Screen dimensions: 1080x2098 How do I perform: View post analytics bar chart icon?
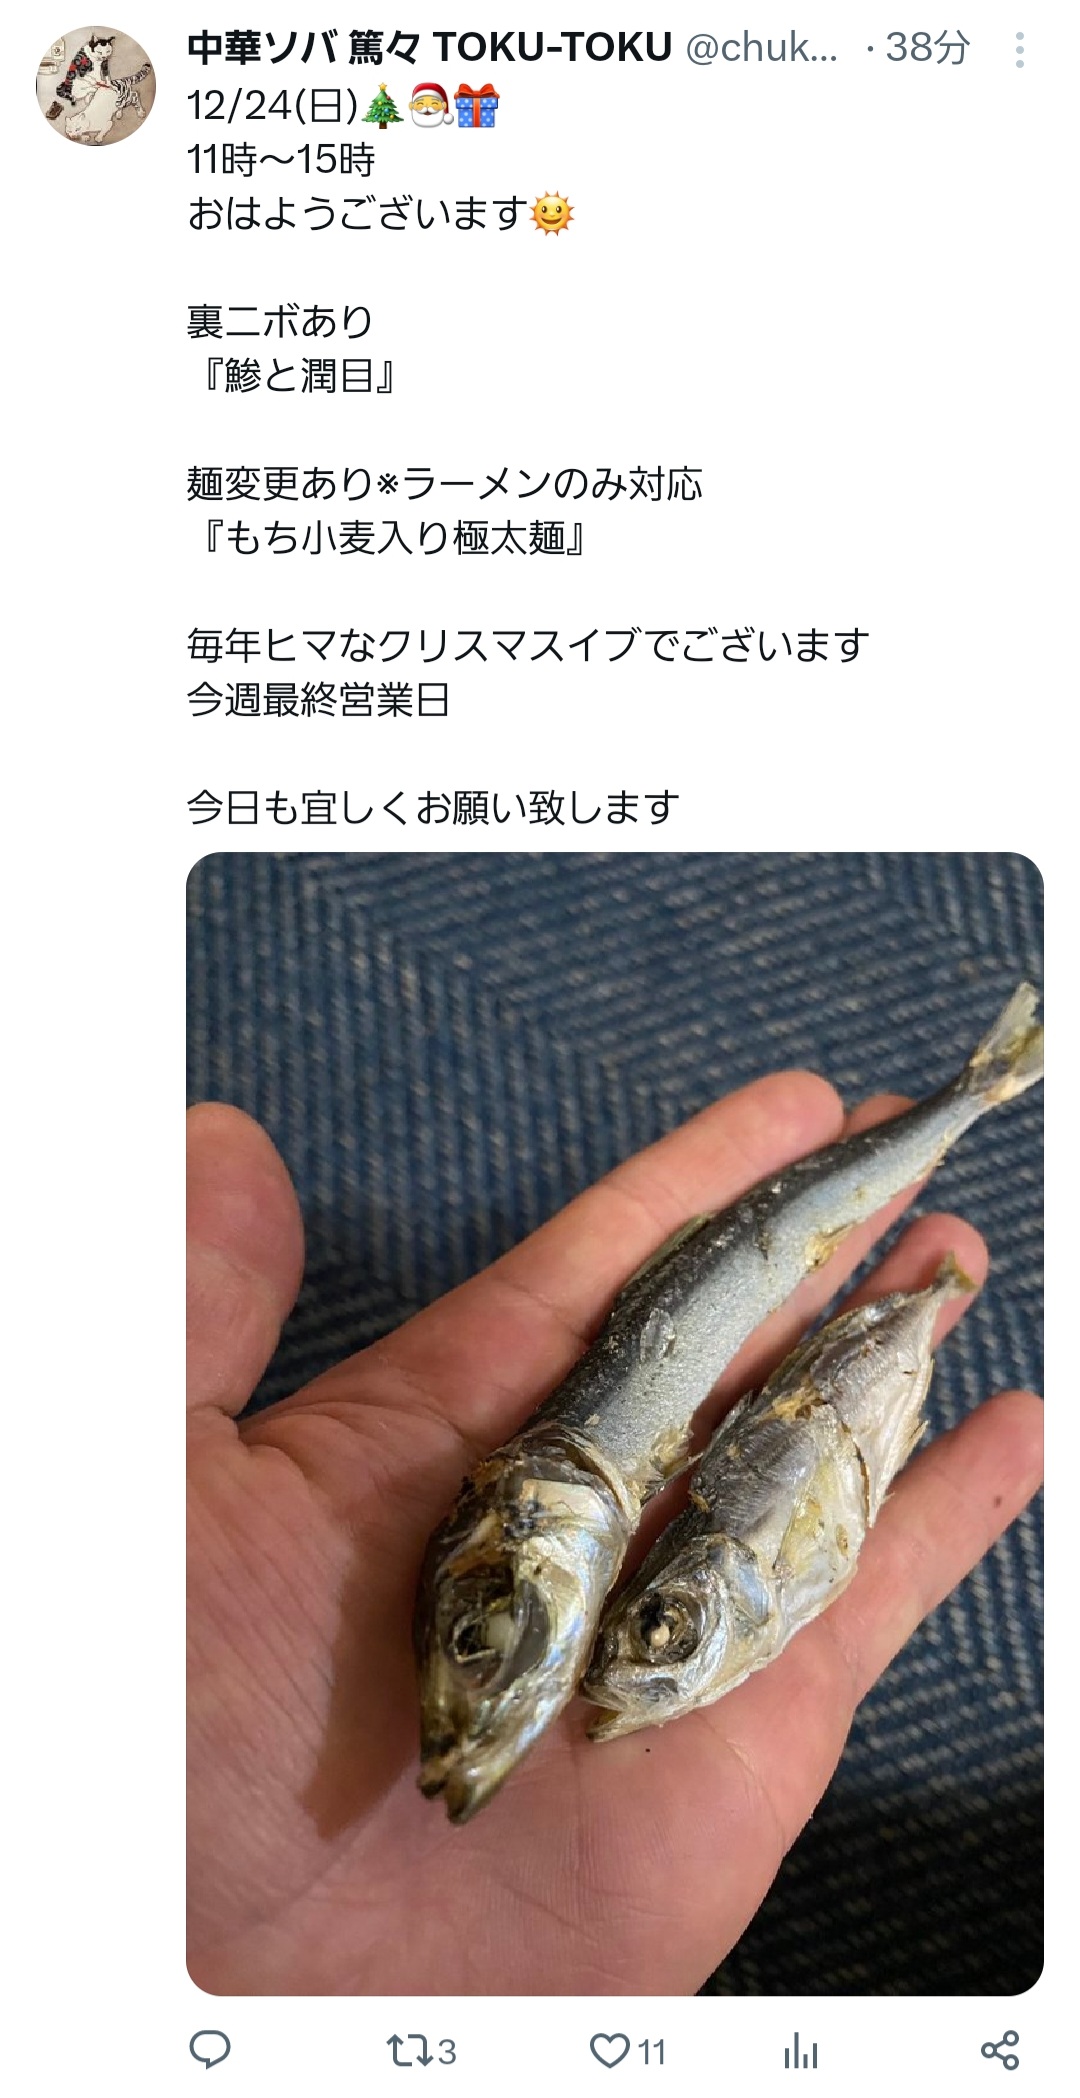[x=800, y=2052]
